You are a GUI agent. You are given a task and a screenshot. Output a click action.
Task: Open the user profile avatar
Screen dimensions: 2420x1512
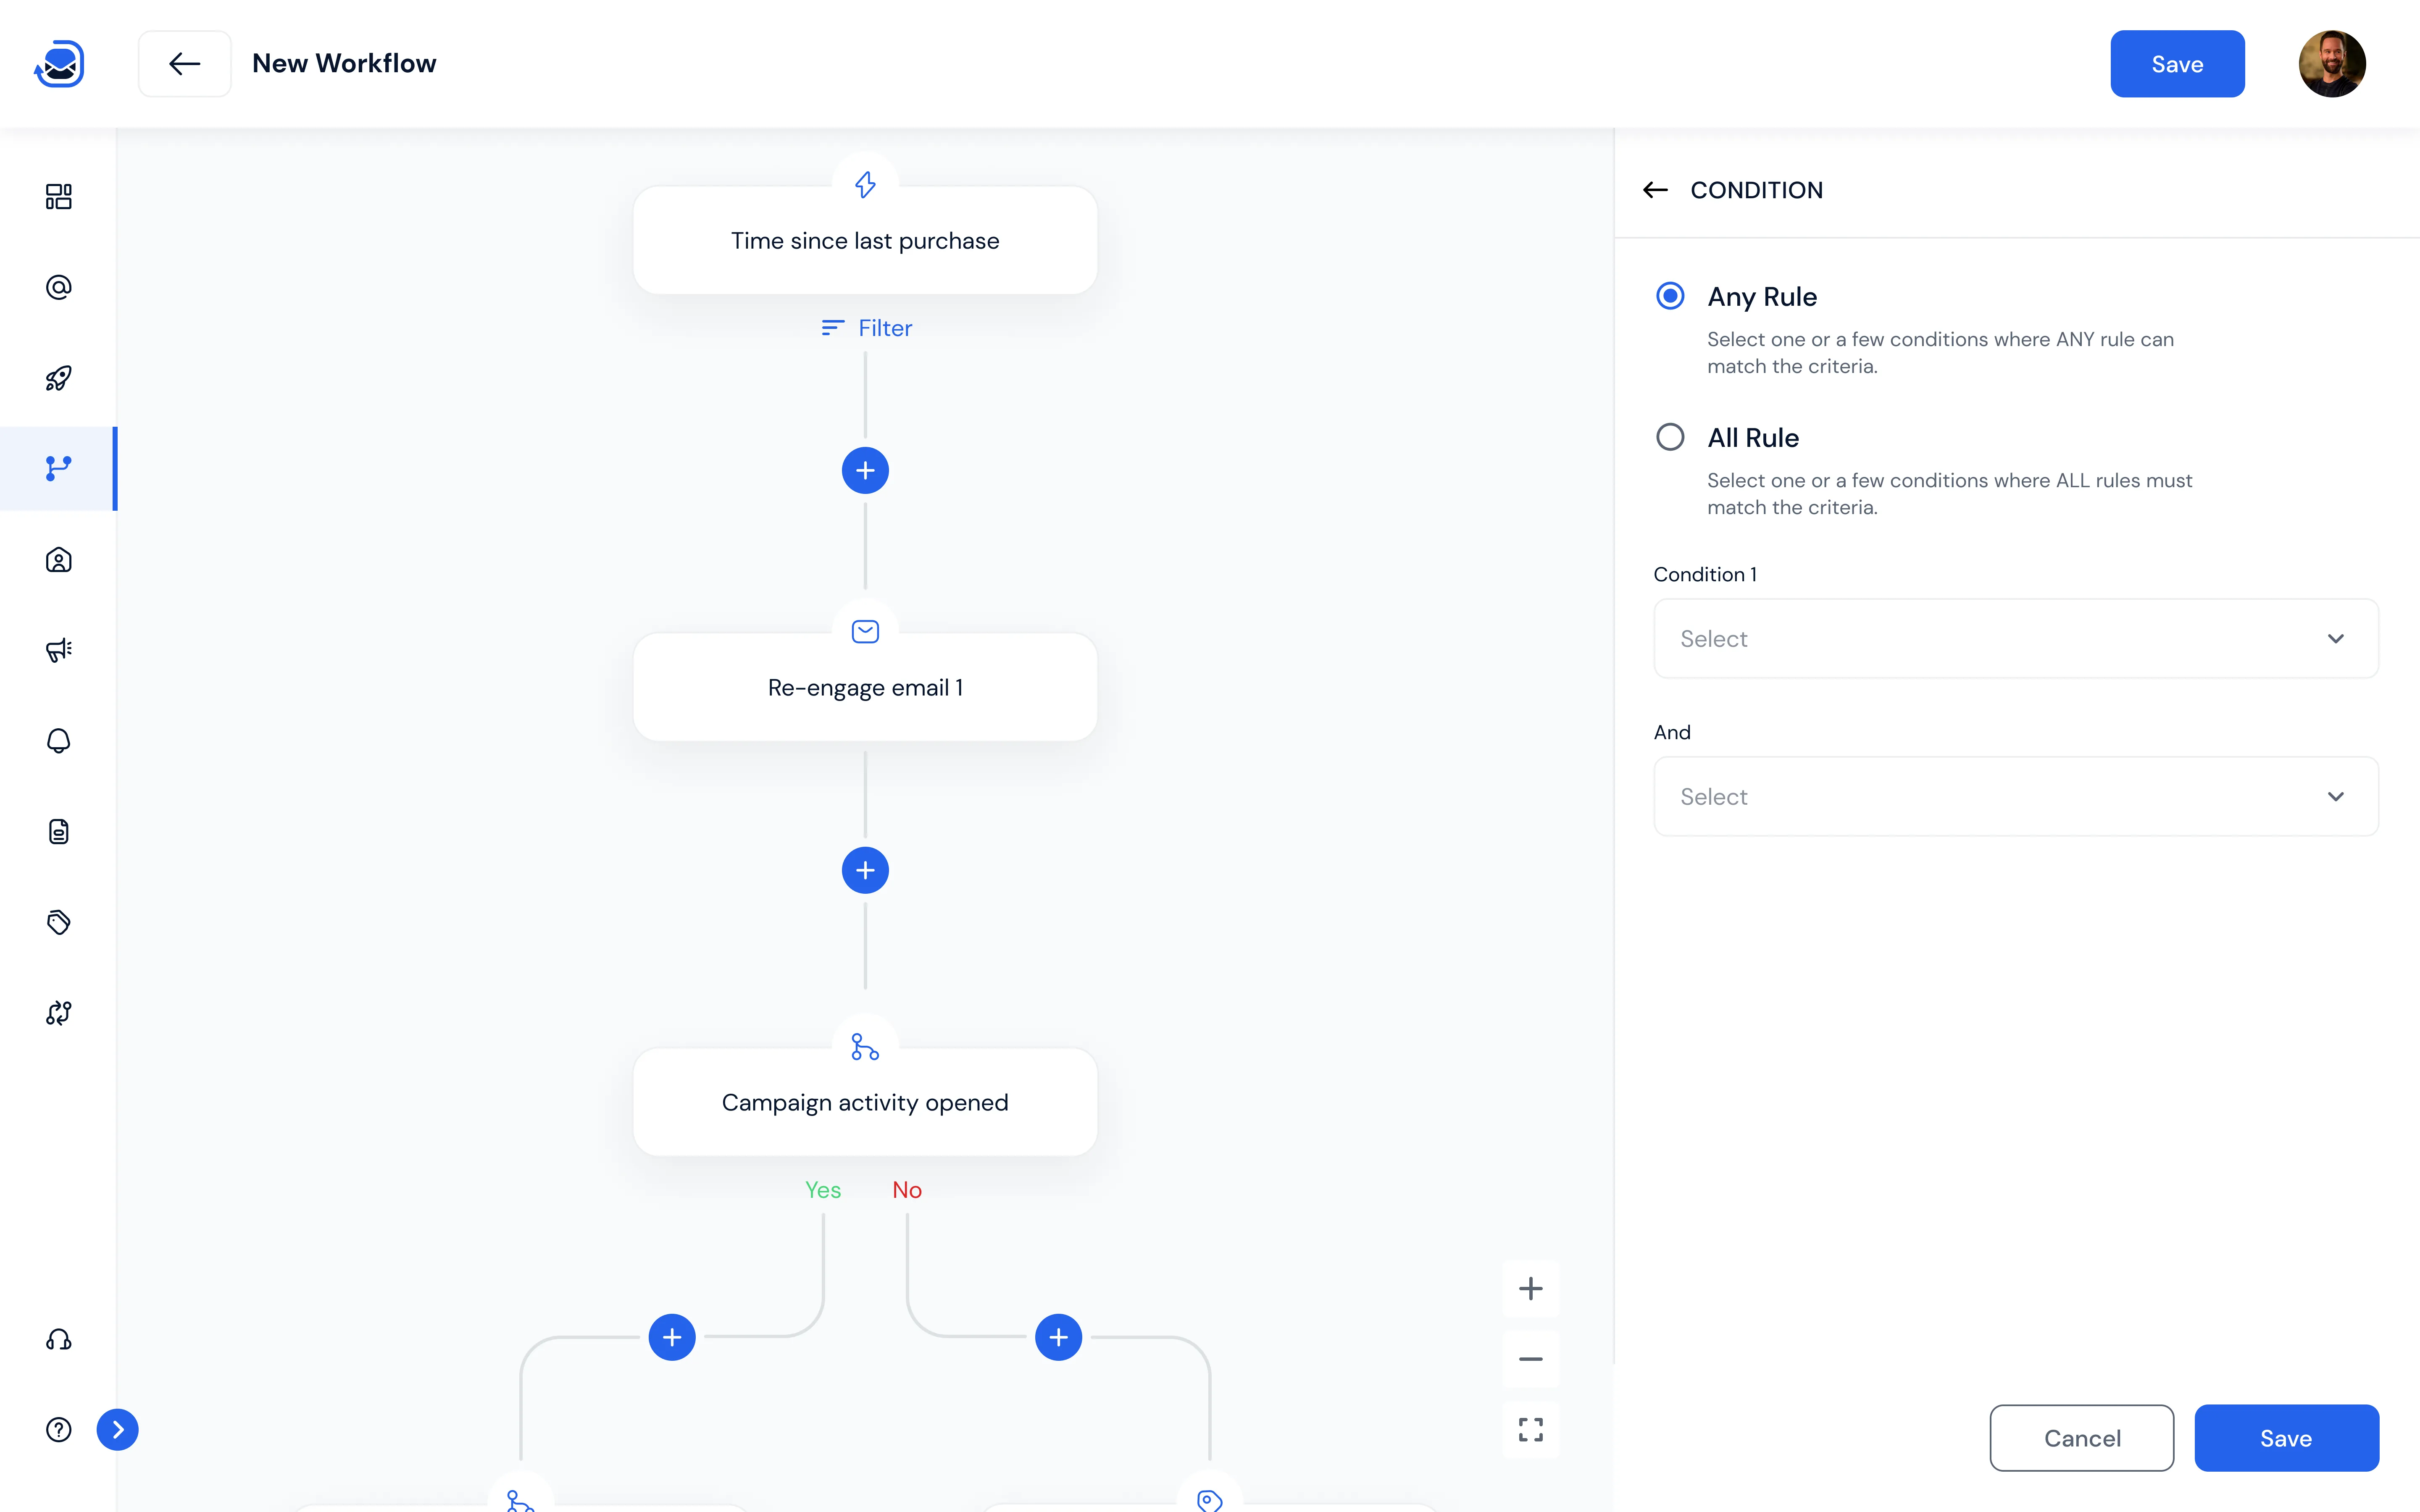pos(2332,64)
